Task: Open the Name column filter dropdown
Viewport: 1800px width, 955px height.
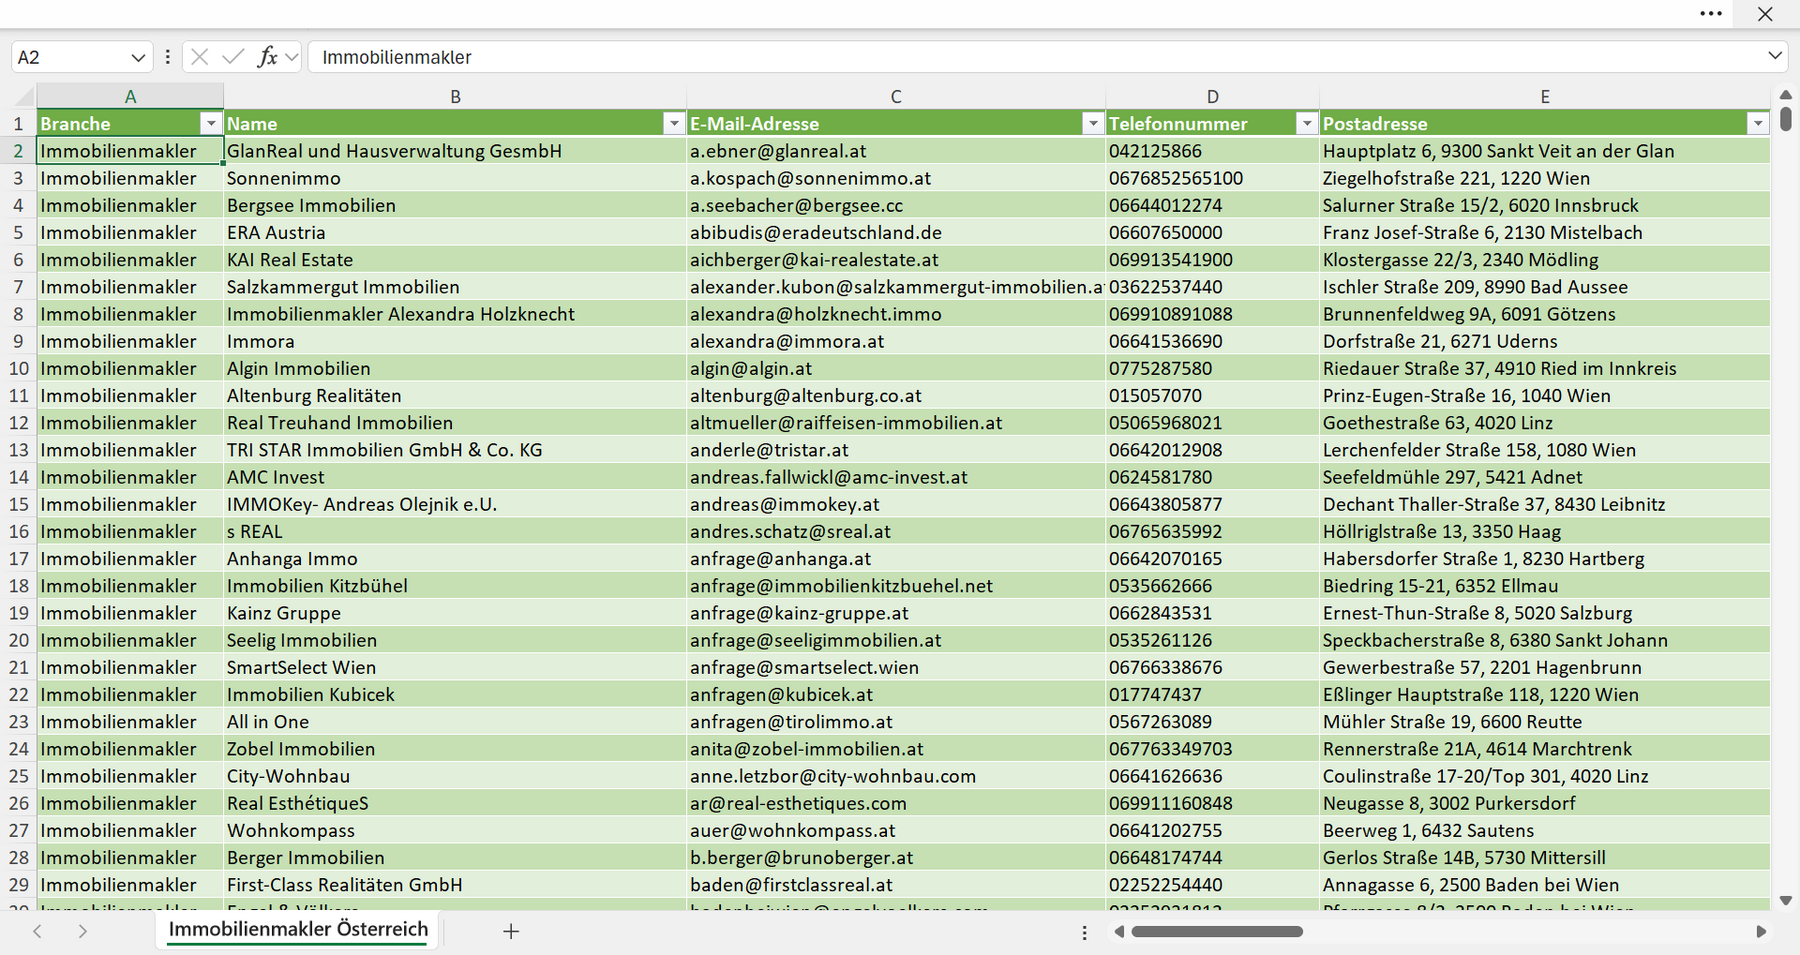Action: [674, 124]
